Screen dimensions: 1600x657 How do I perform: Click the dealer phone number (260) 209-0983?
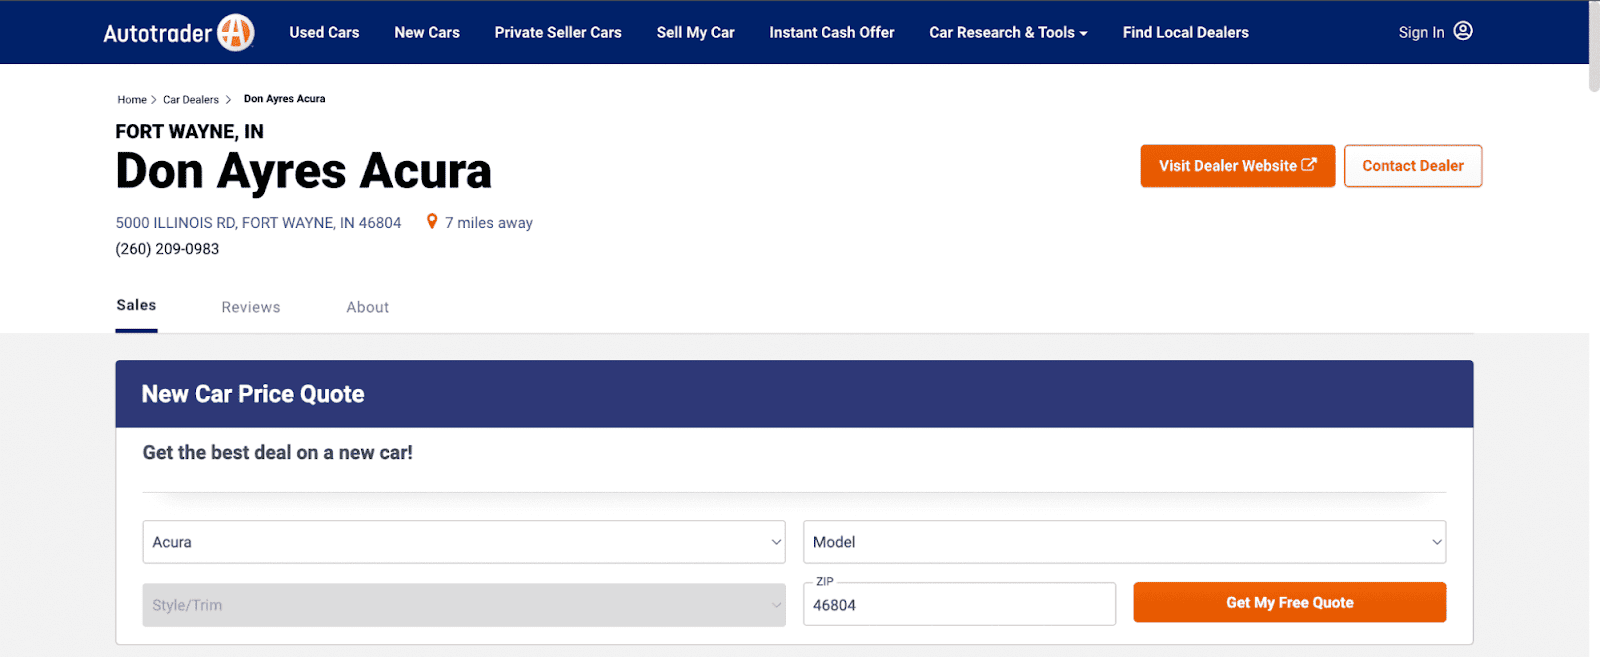(167, 249)
